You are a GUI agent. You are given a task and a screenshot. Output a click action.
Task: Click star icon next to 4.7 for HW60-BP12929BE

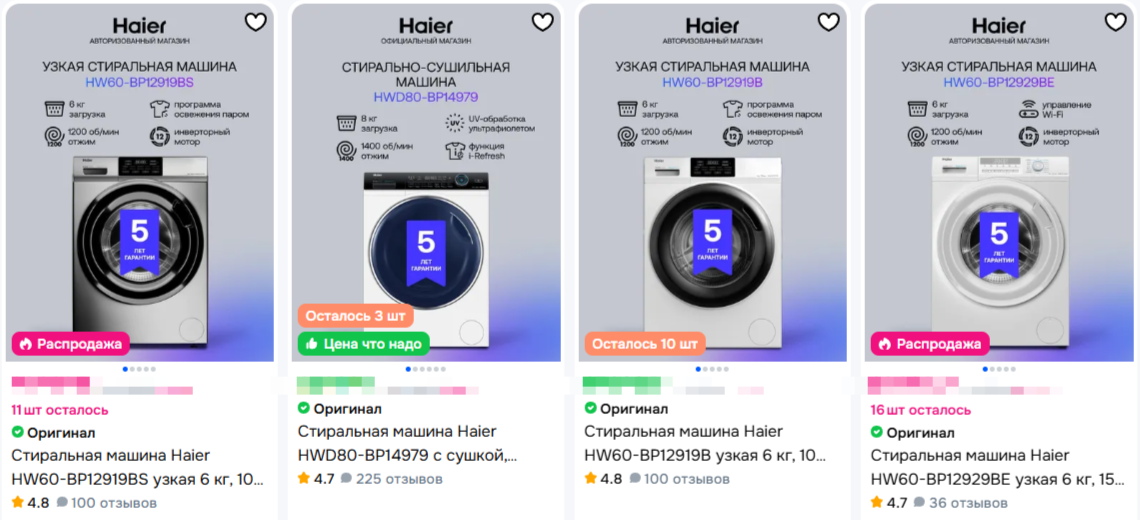(x=877, y=503)
